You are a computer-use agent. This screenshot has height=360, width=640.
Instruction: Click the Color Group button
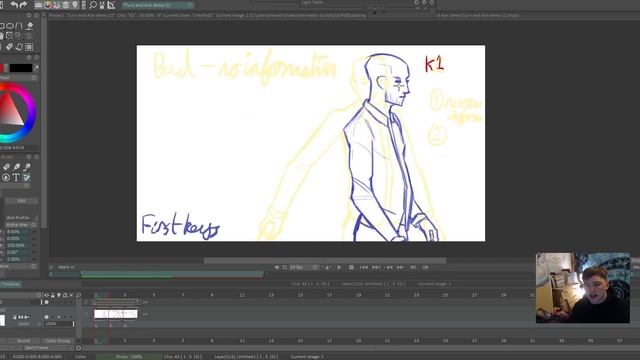click(58, 341)
